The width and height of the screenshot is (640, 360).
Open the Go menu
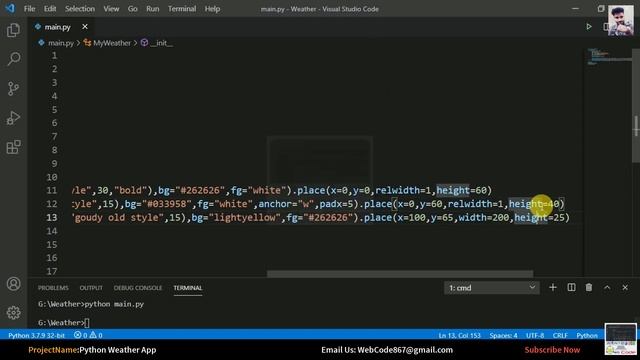pyautogui.click(x=133, y=9)
